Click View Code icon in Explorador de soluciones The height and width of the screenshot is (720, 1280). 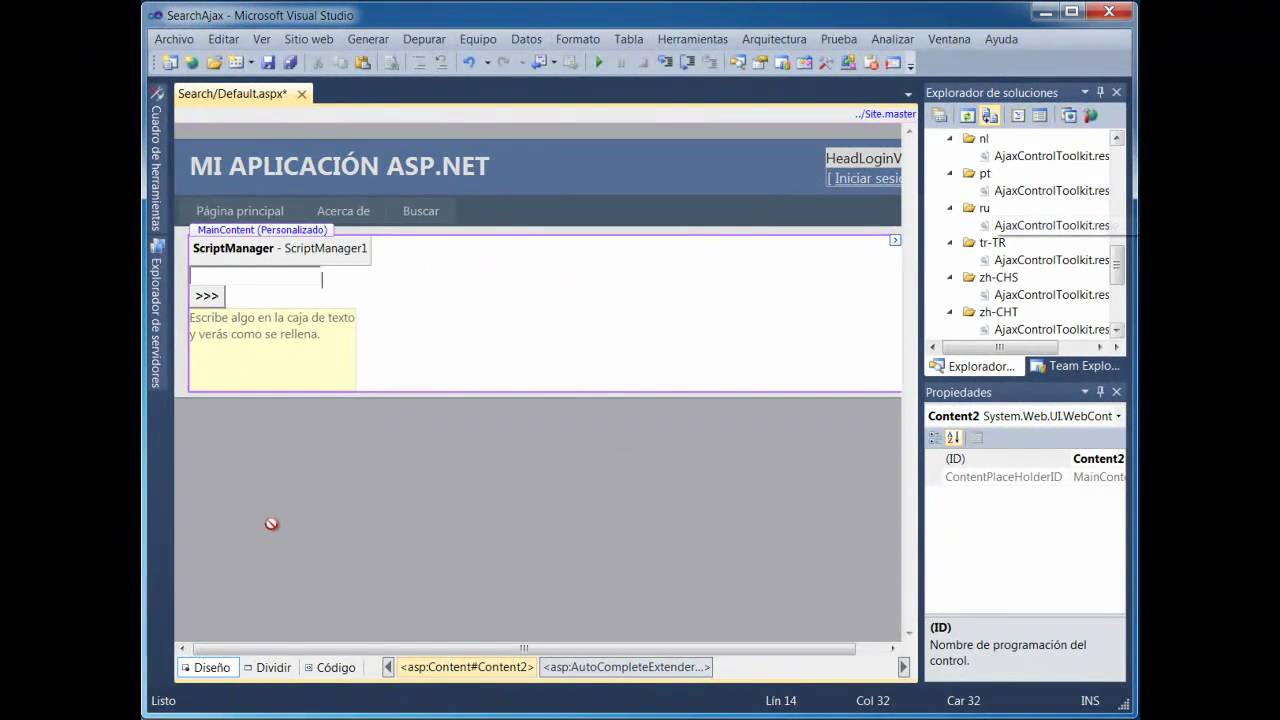1018,115
